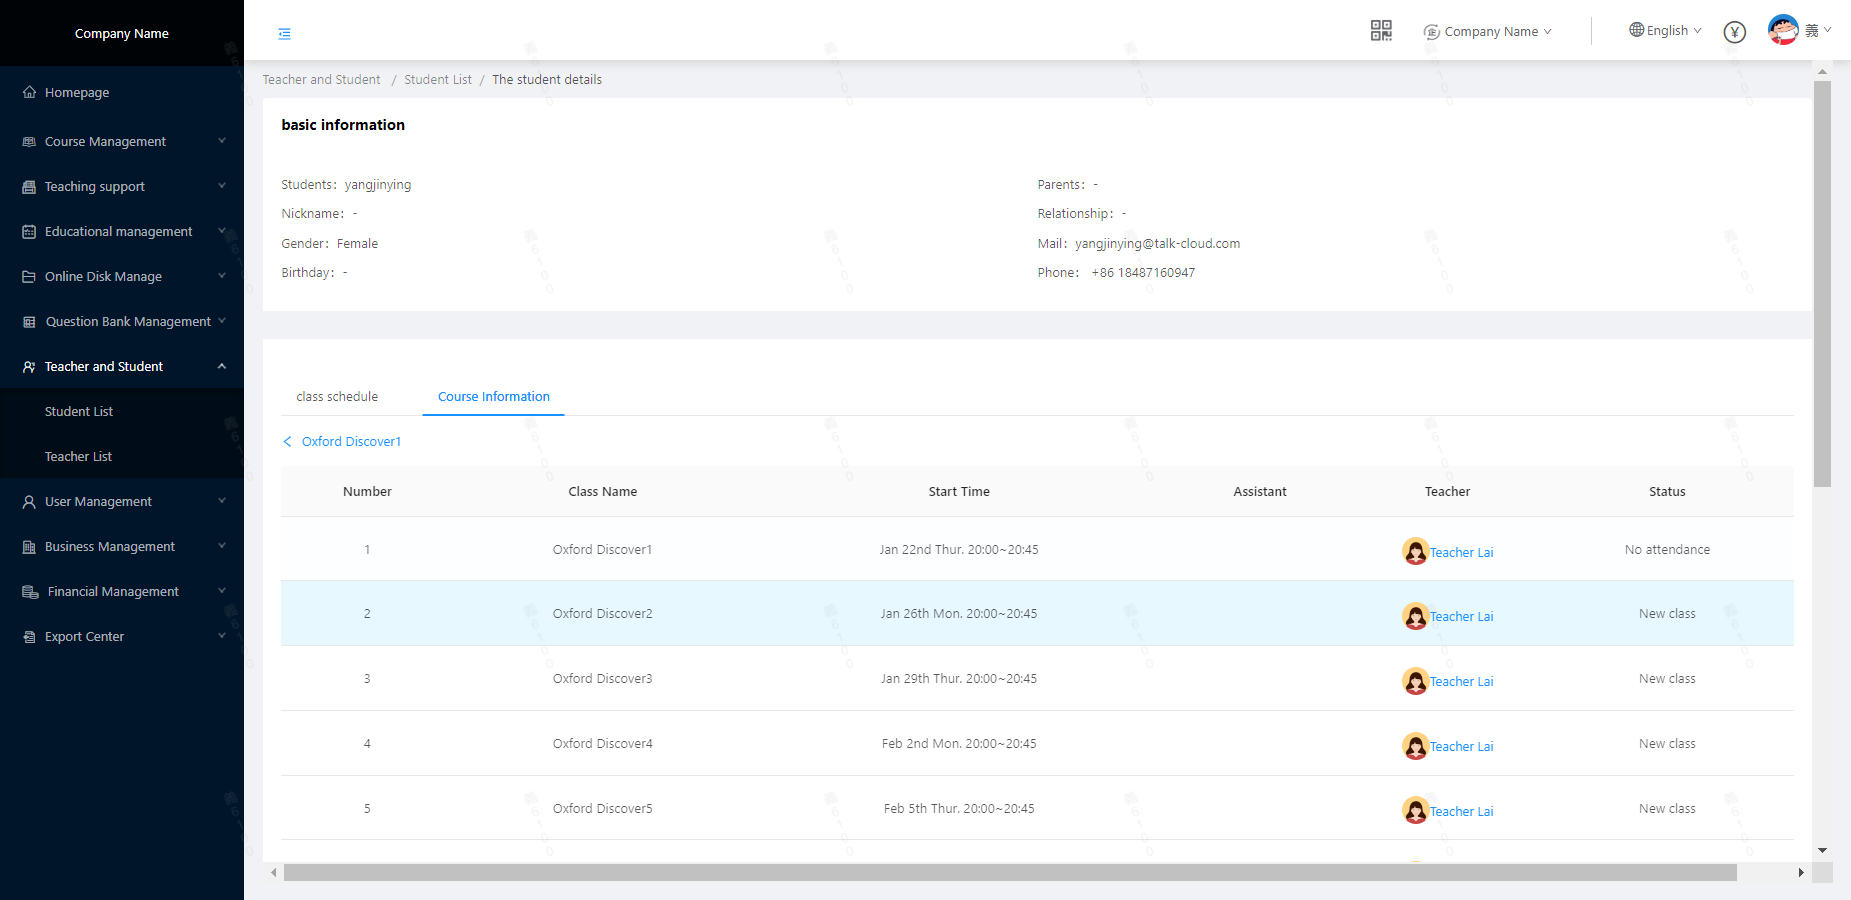Click the Homepage house icon
This screenshot has height=900, width=1851.
(x=29, y=92)
